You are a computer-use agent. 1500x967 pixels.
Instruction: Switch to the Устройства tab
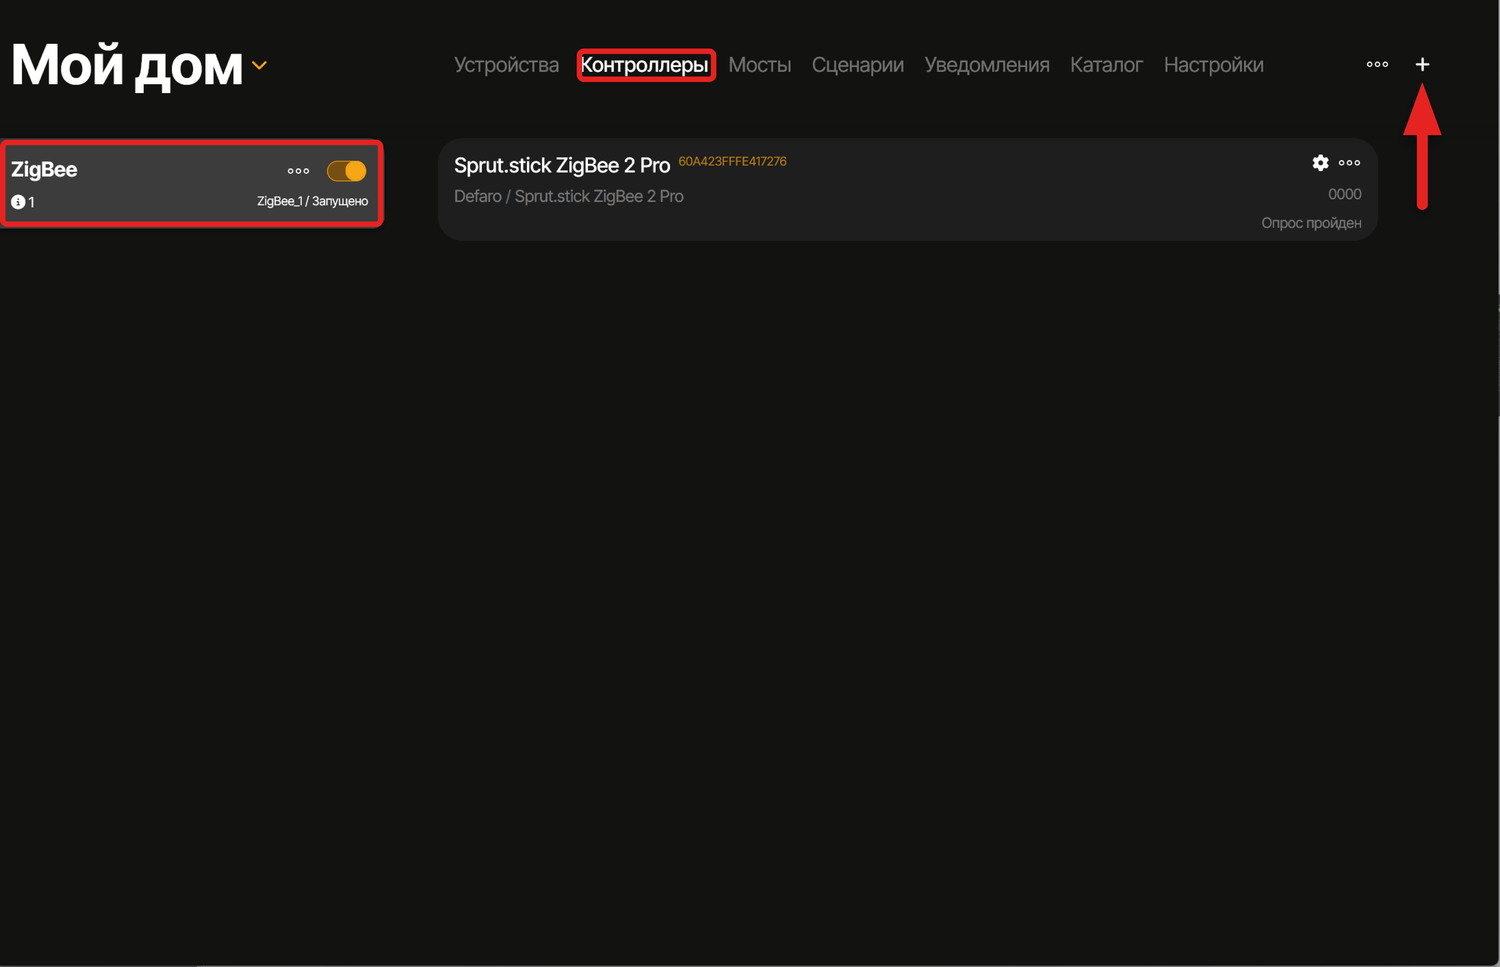(506, 65)
